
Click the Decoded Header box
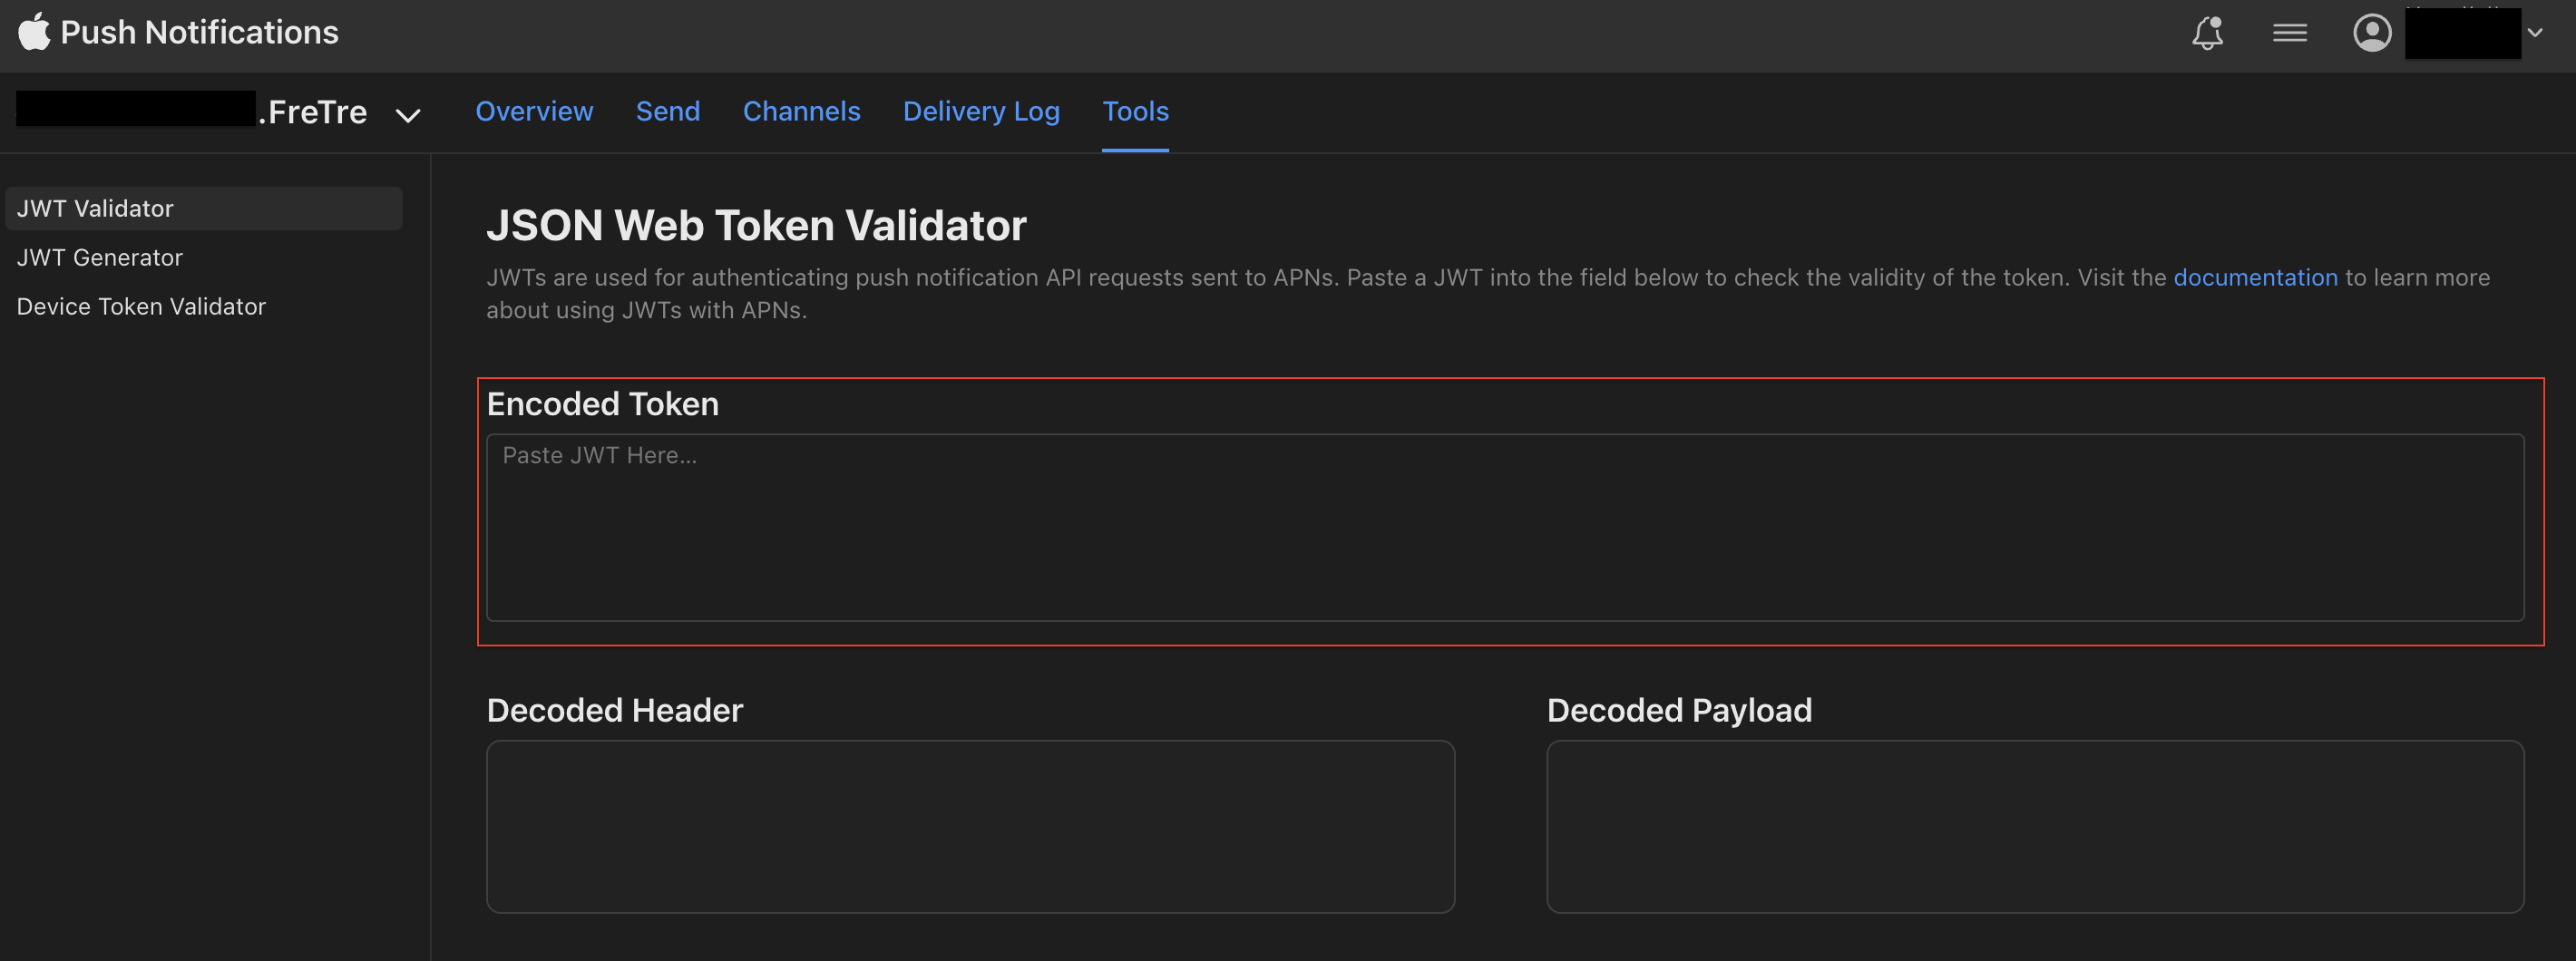coord(970,826)
